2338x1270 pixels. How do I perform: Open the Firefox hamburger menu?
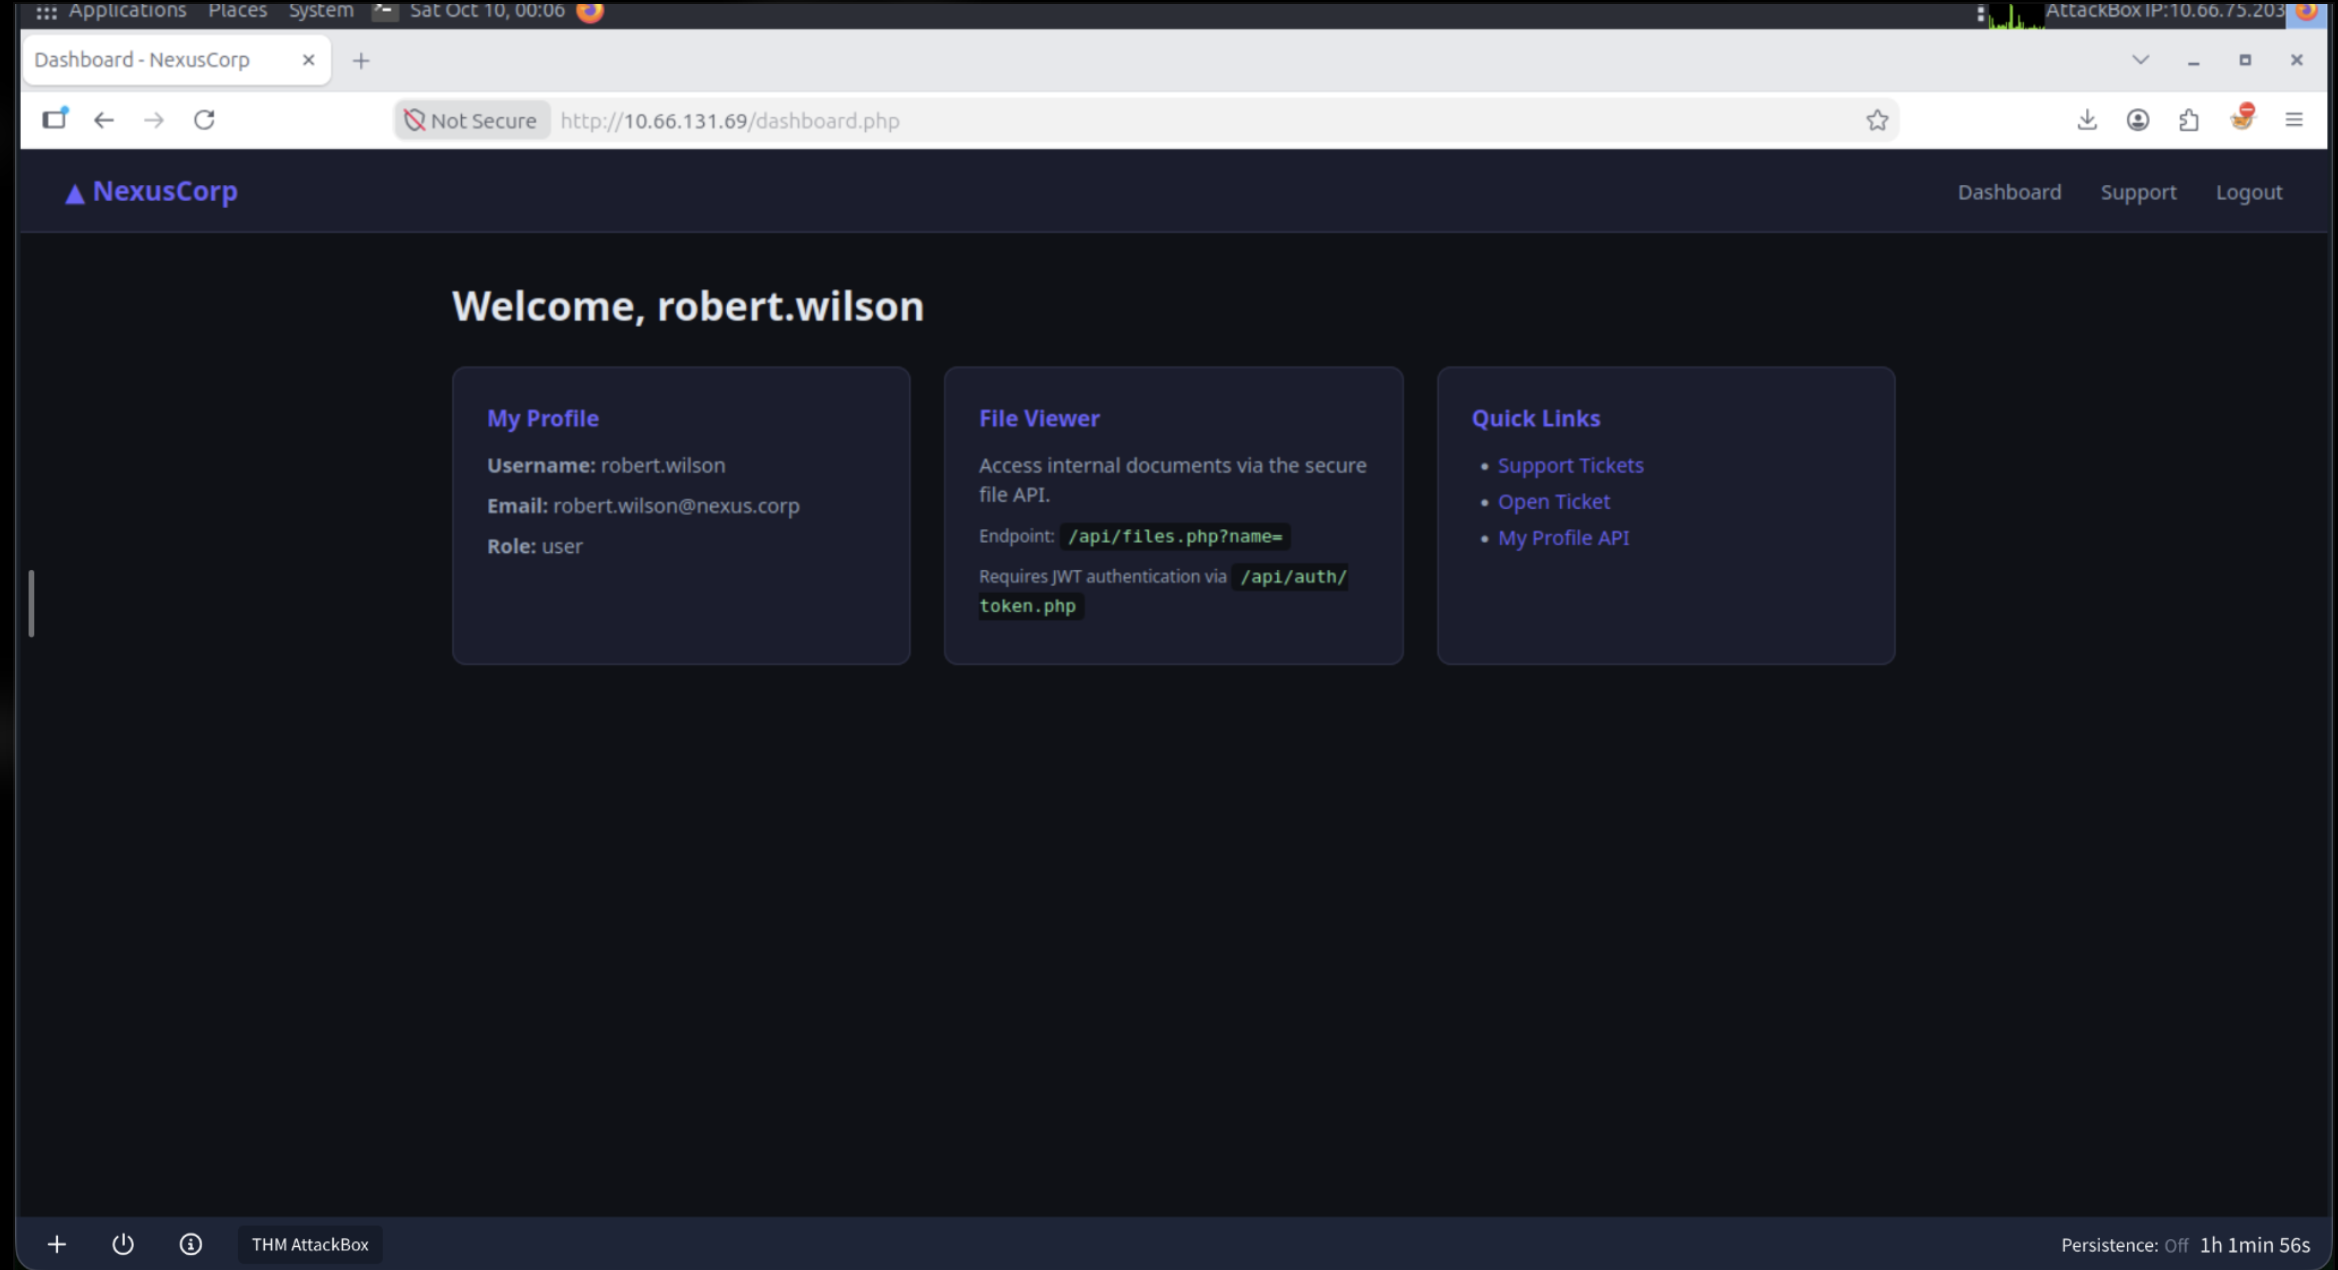2293,120
